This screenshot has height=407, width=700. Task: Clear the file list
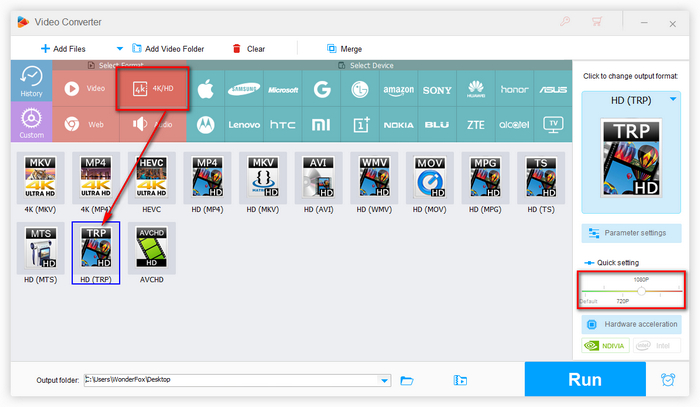(249, 49)
